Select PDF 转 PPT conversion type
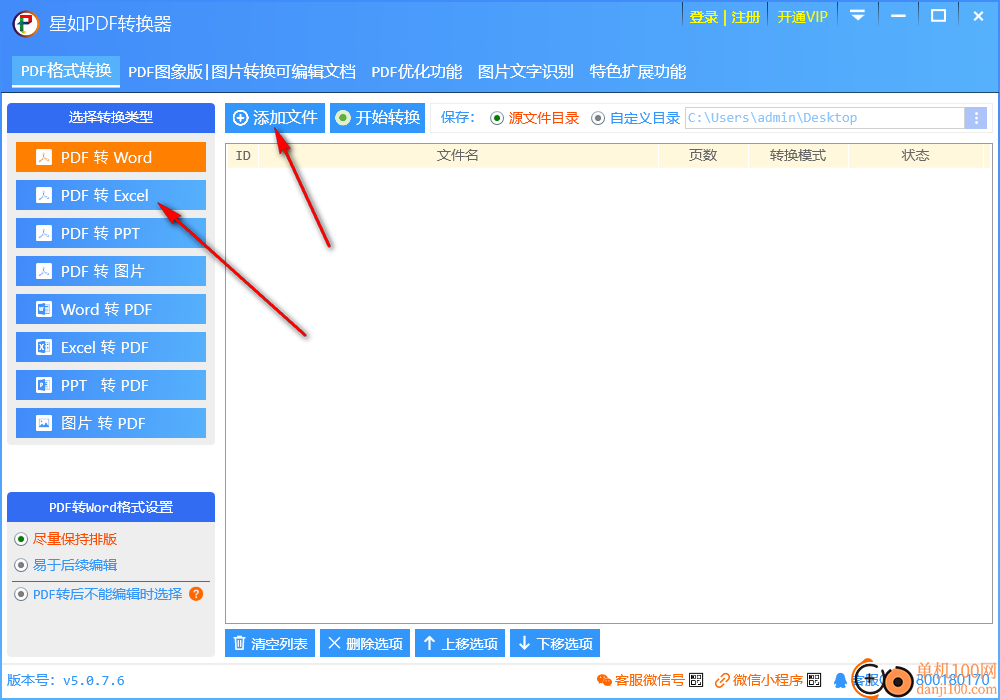The height and width of the screenshot is (700, 1000). [x=111, y=233]
